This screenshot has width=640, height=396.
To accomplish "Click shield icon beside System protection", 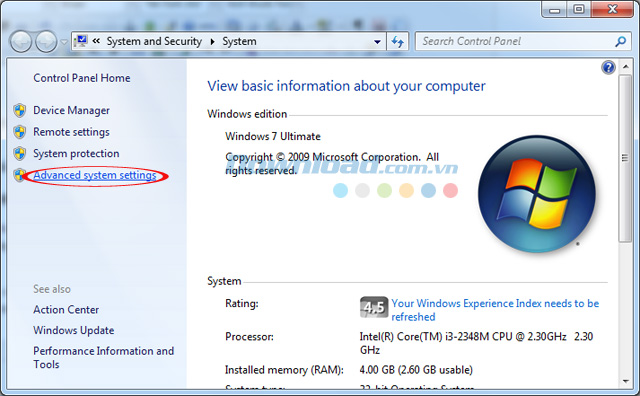I will (x=20, y=154).
